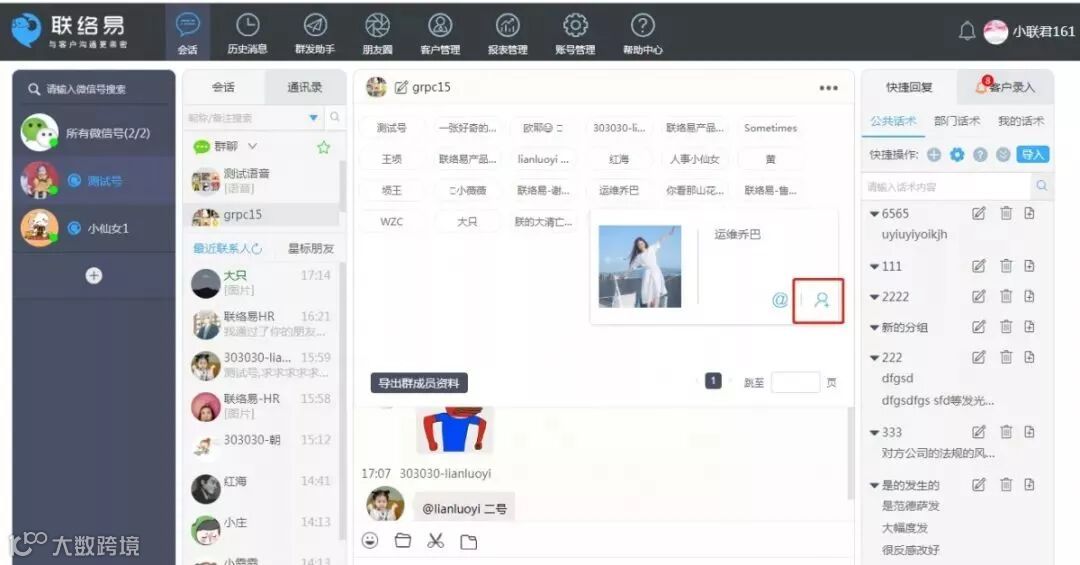The height and width of the screenshot is (565, 1080).
Task: Click the add-friend person icon for 运维乔巴
Action: 822,300
